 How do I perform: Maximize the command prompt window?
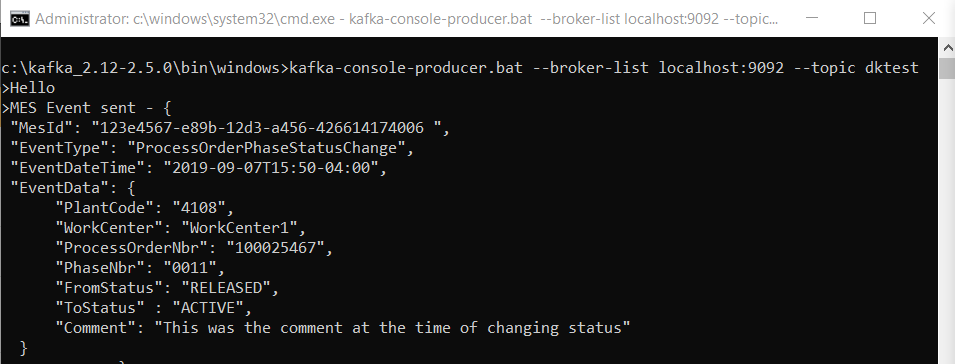pyautogui.click(x=870, y=18)
